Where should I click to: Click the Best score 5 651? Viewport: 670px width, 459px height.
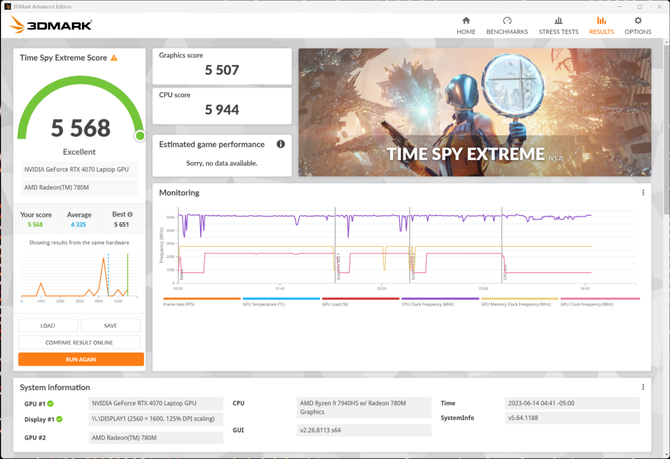121,224
